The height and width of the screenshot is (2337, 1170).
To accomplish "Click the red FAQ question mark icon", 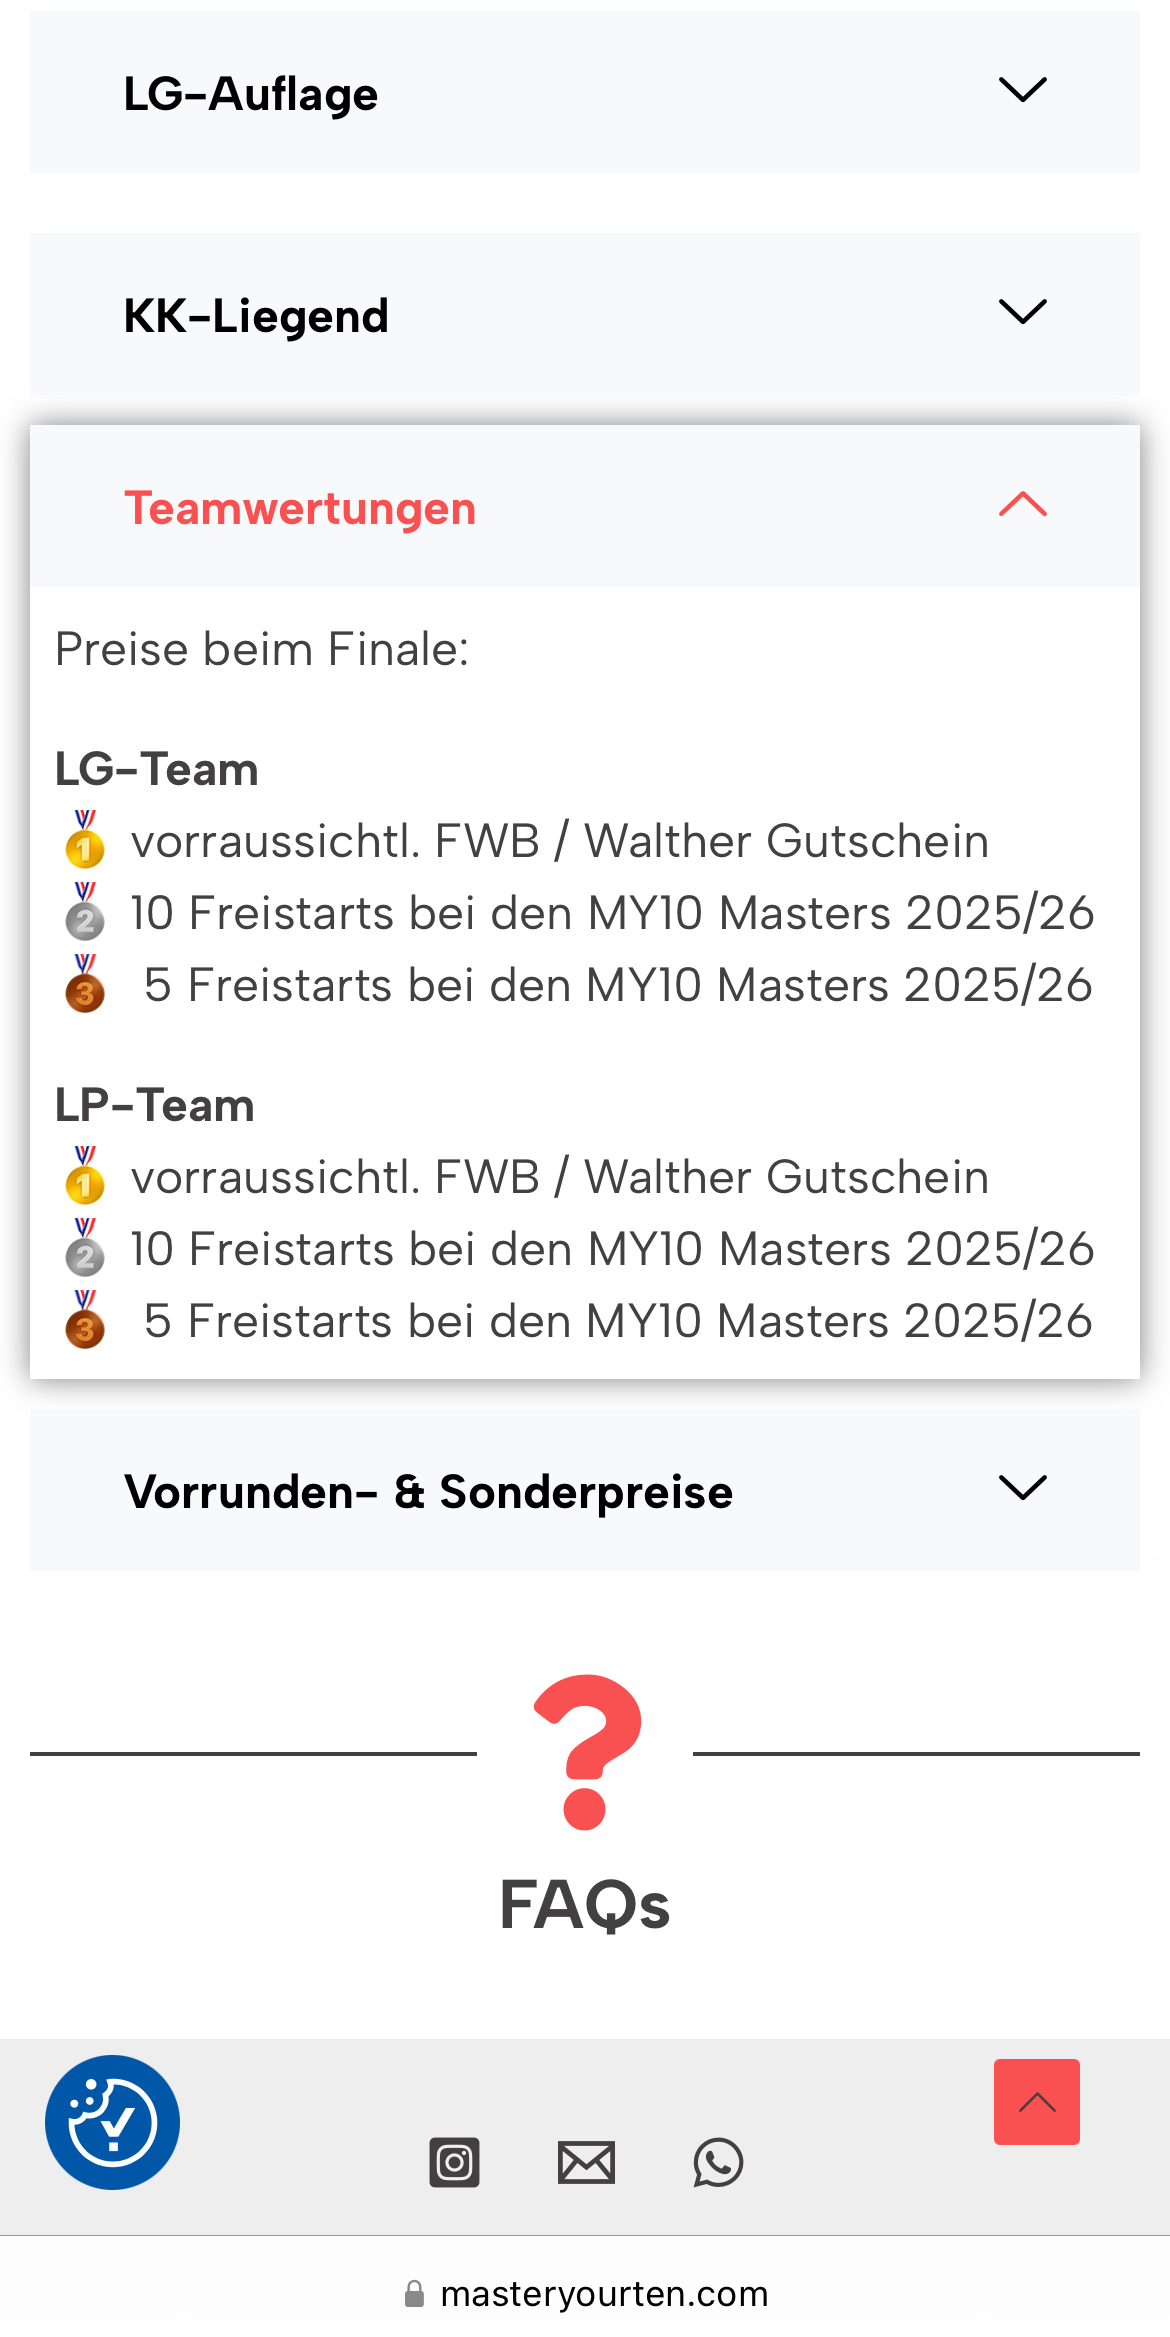I will [x=586, y=1751].
